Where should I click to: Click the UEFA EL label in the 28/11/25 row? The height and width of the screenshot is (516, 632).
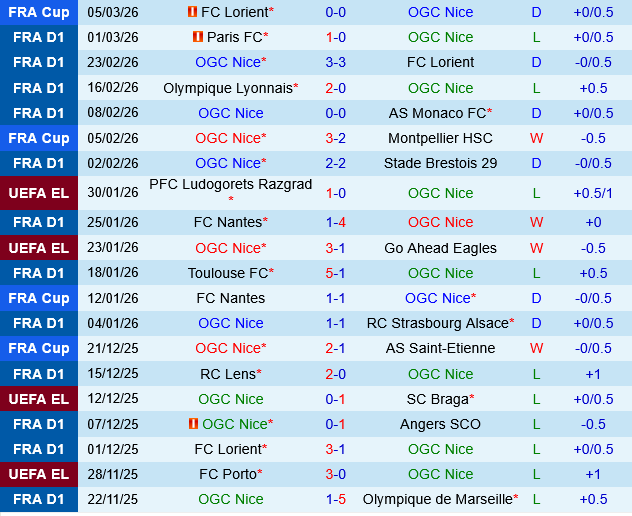tap(39, 474)
